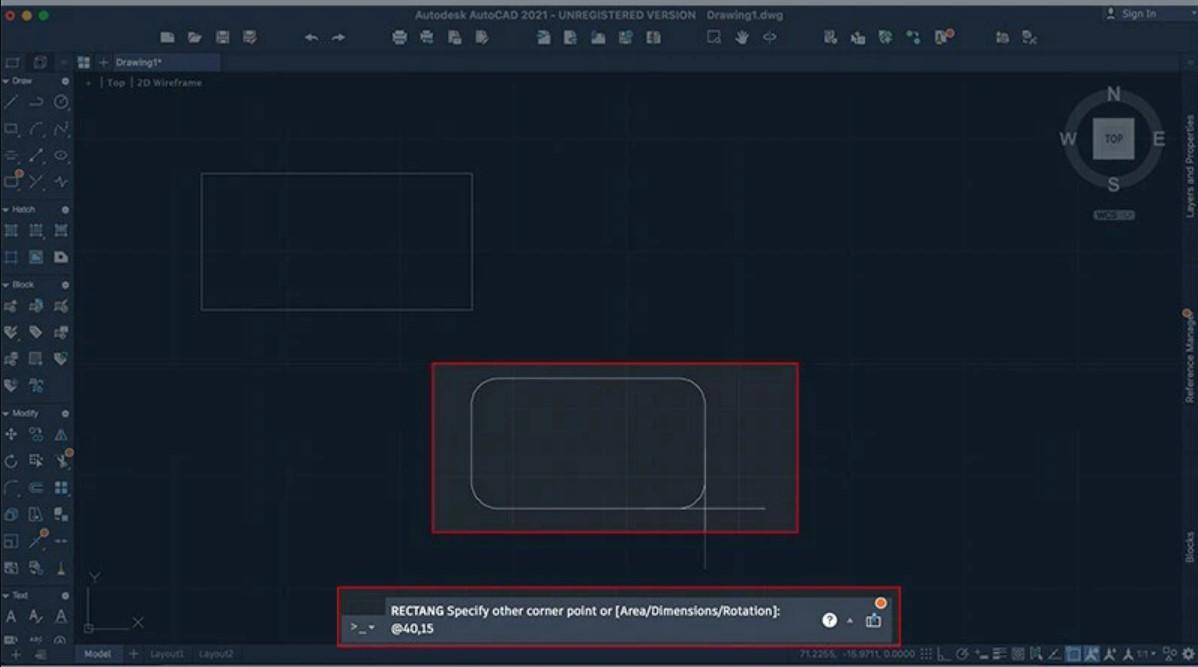Click the New drawing icon in toolbar
The image size is (1198, 667).
167,37
